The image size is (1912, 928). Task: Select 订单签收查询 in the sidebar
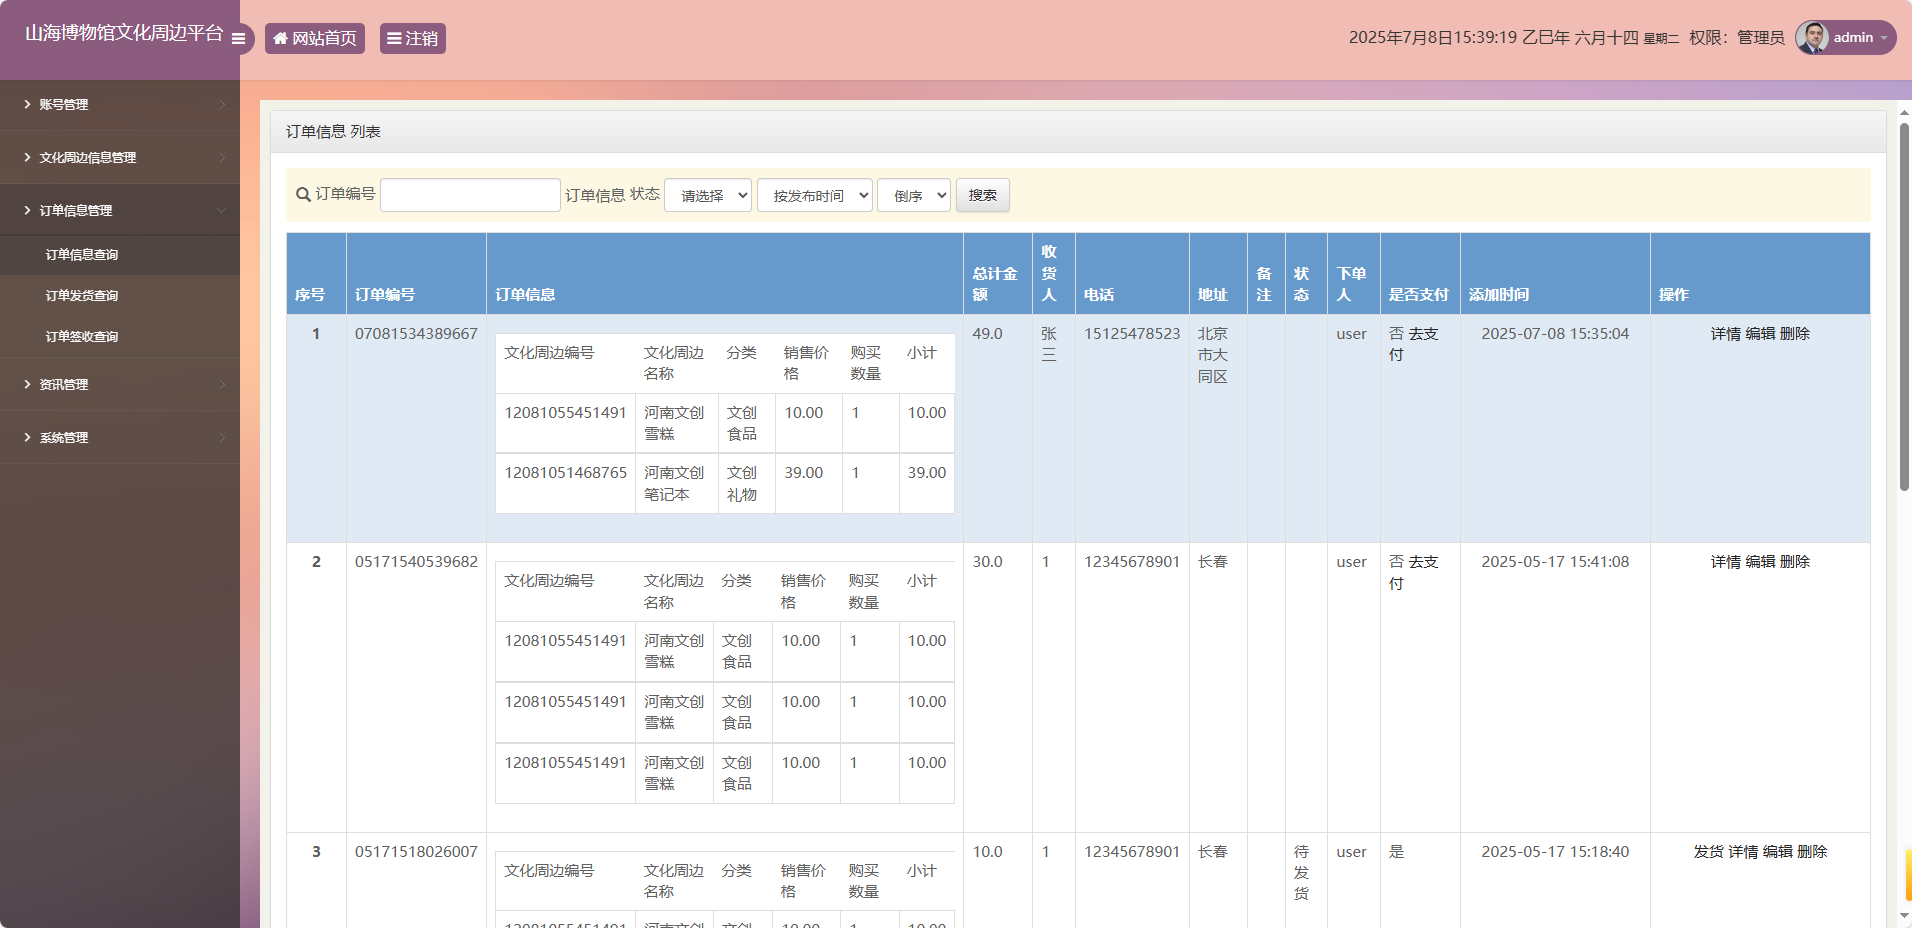pos(81,336)
